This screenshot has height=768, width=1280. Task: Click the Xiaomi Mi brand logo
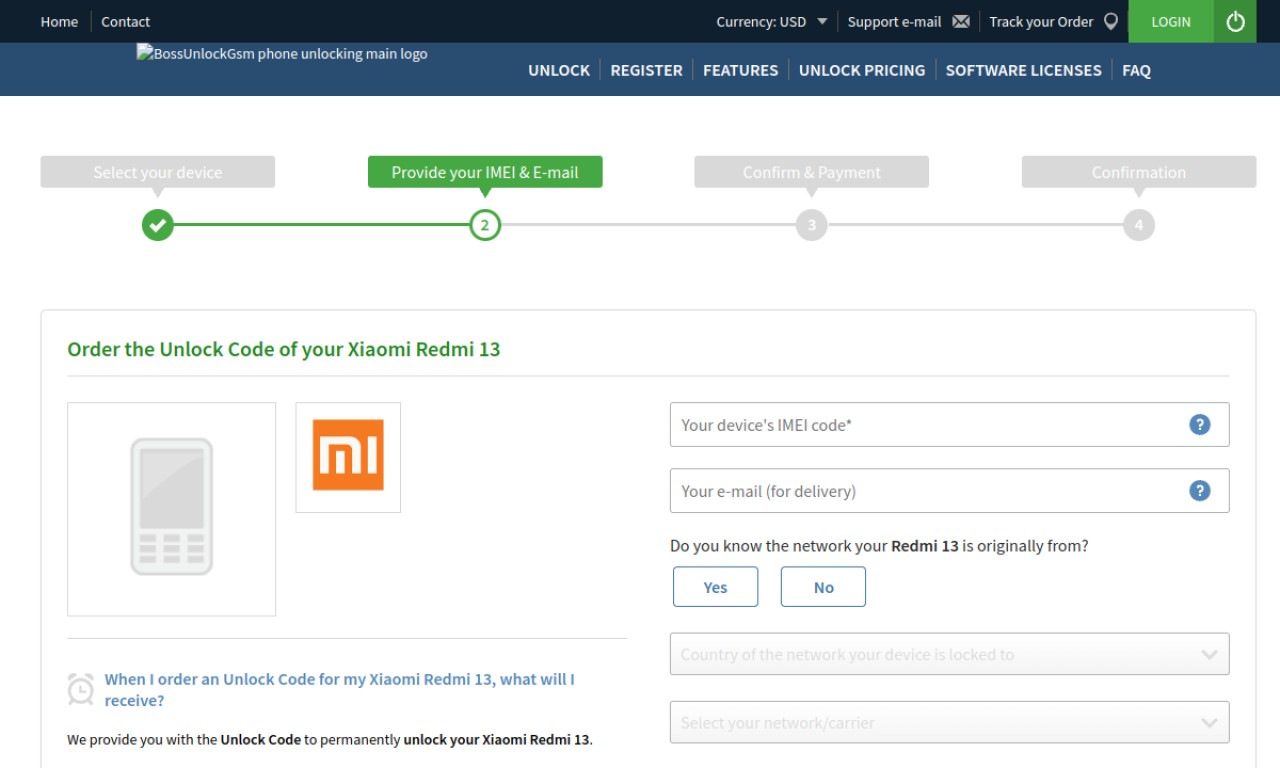(x=348, y=457)
